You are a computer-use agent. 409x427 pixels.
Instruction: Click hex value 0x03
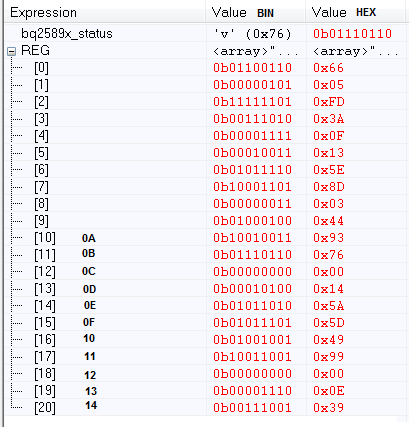click(328, 204)
